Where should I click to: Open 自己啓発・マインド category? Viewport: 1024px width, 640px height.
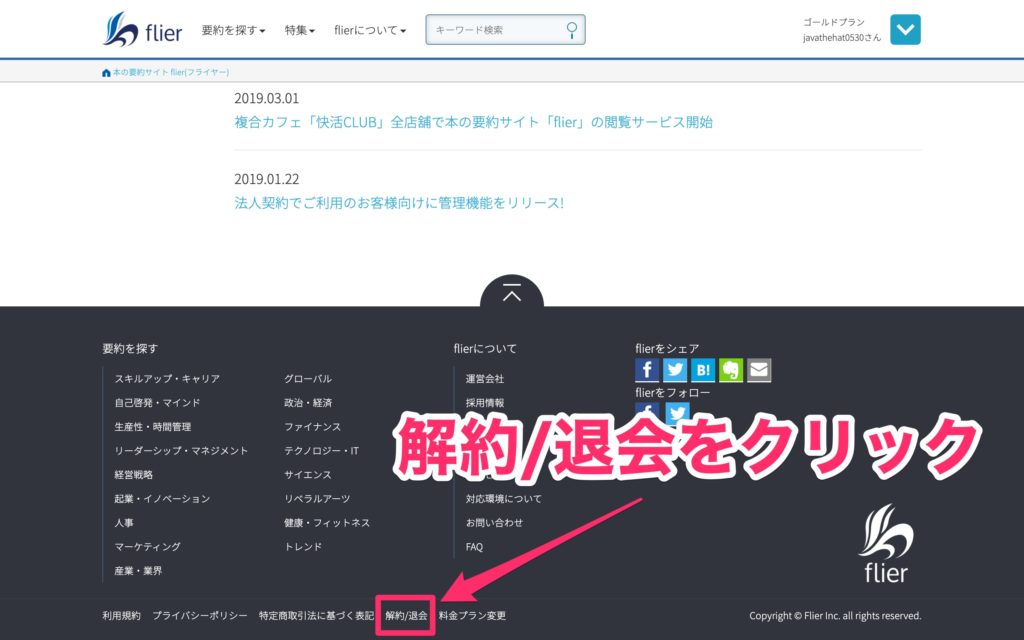coord(157,403)
